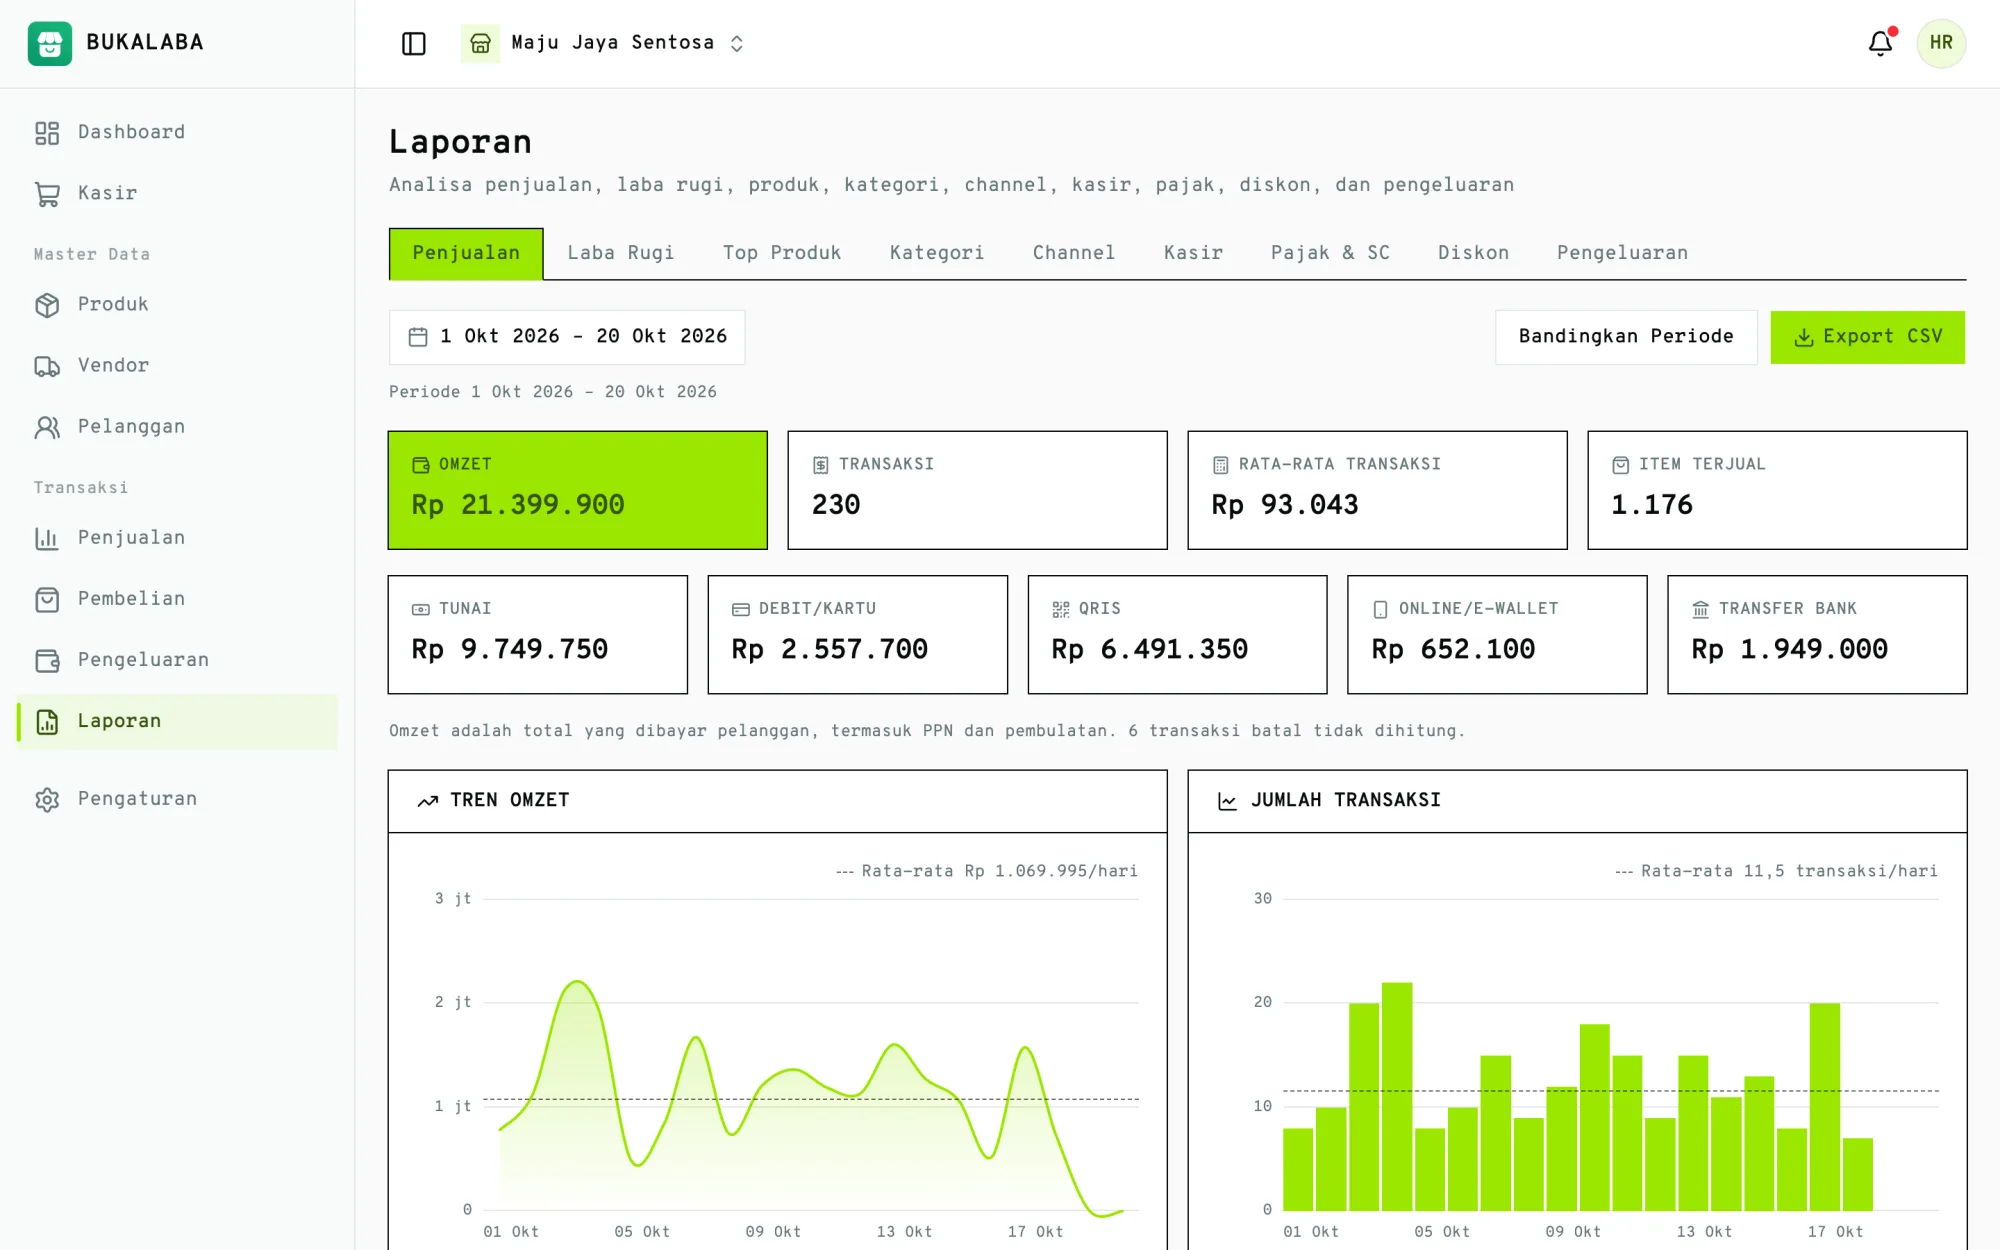Click the Export CSV button
The image size is (2000, 1250).
click(1867, 337)
